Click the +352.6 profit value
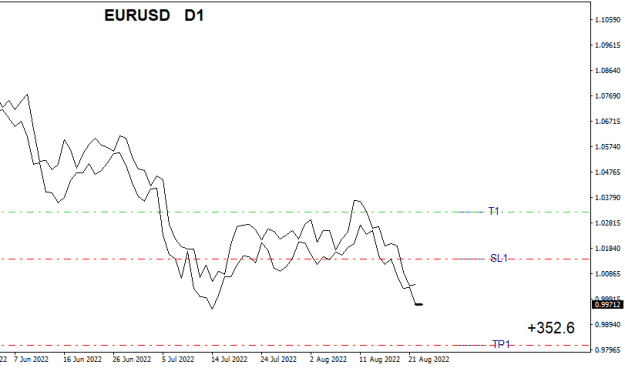 pos(551,328)
